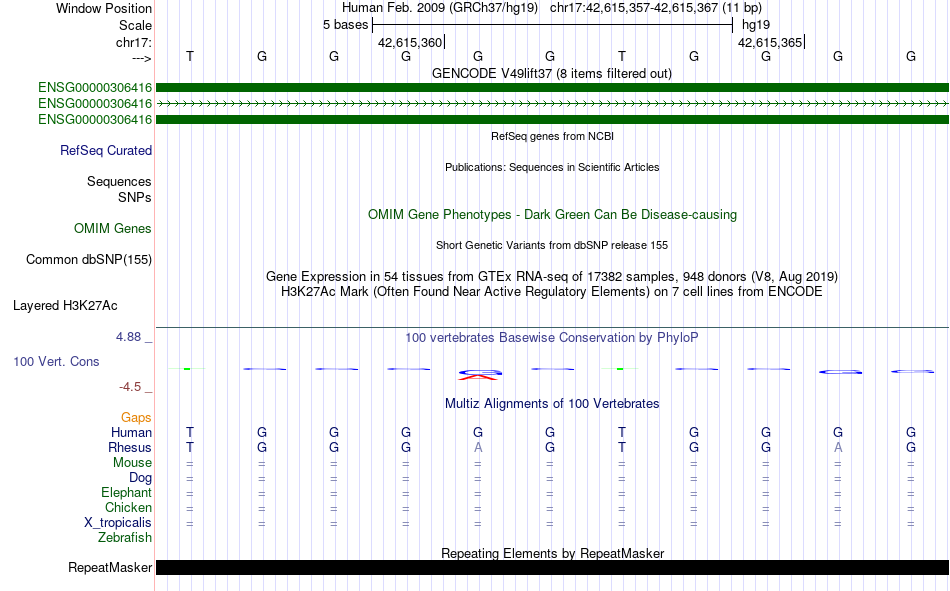Click the 42,615,360 coordinate tick label
950x591 pixels.
pyautogui.click(x=410, y=42)
